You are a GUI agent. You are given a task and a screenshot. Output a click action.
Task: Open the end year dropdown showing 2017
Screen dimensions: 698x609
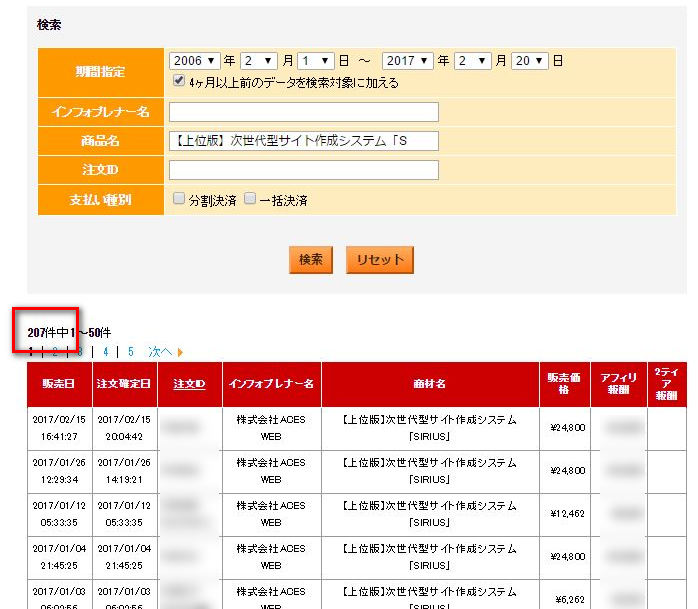point(407,61)
